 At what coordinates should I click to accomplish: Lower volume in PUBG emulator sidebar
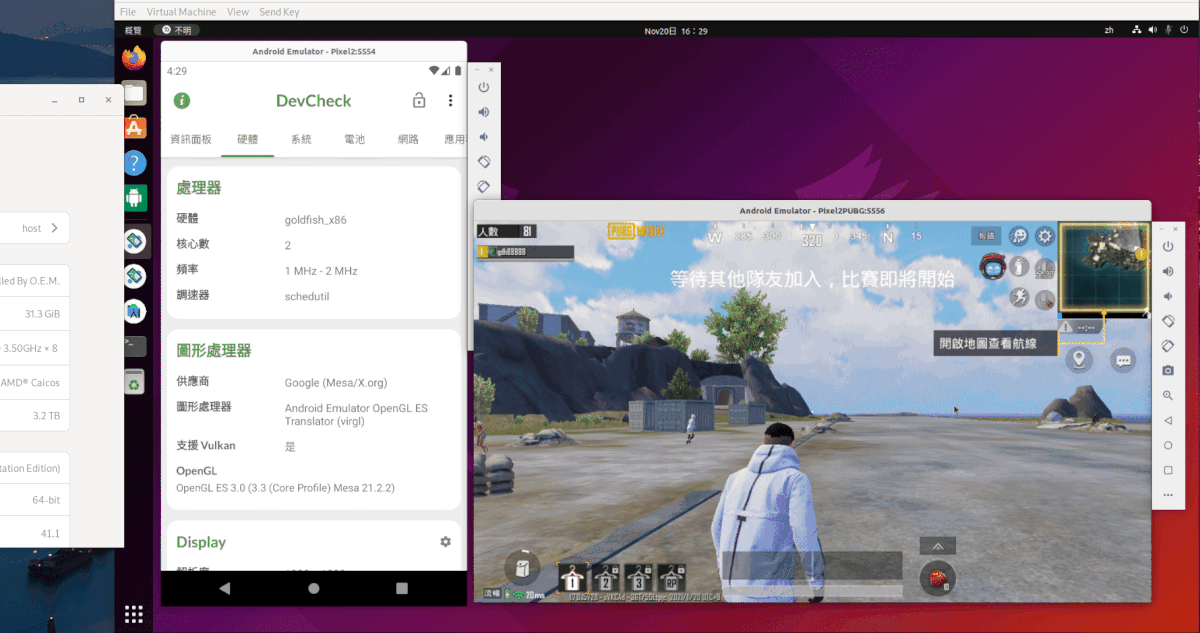tap(1168, 296)
